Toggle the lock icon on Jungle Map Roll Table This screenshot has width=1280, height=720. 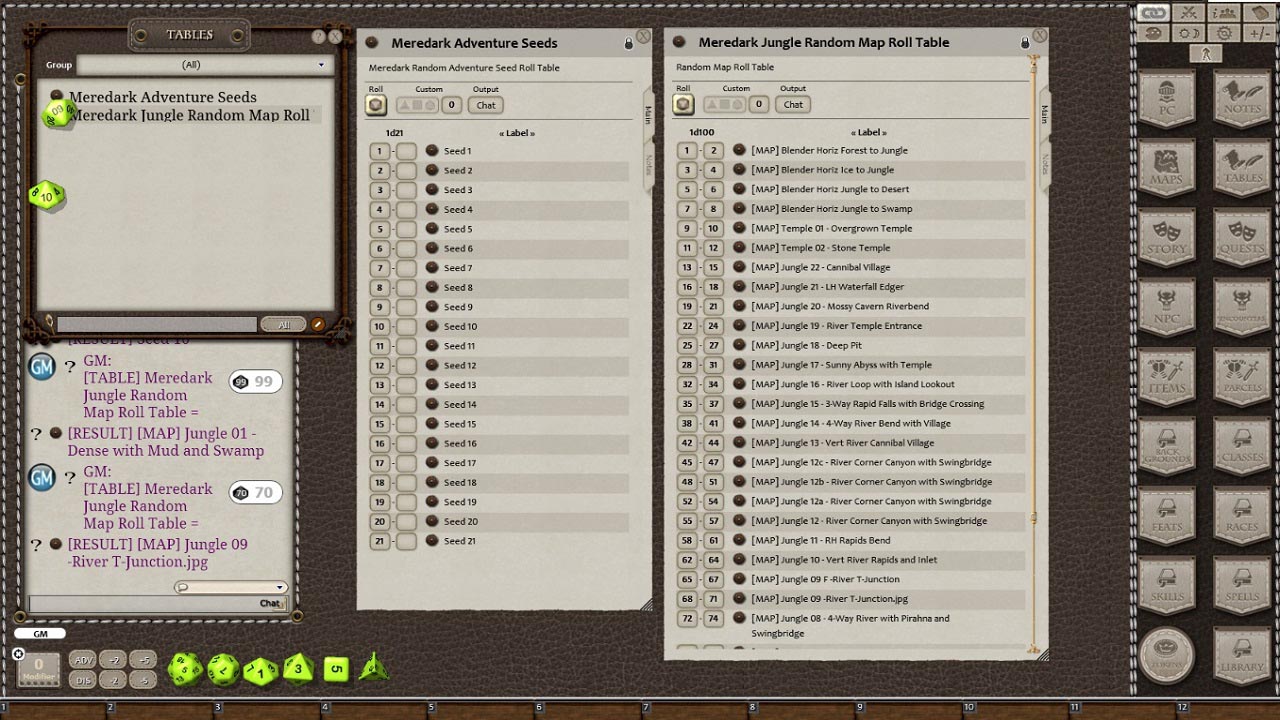1024,42
